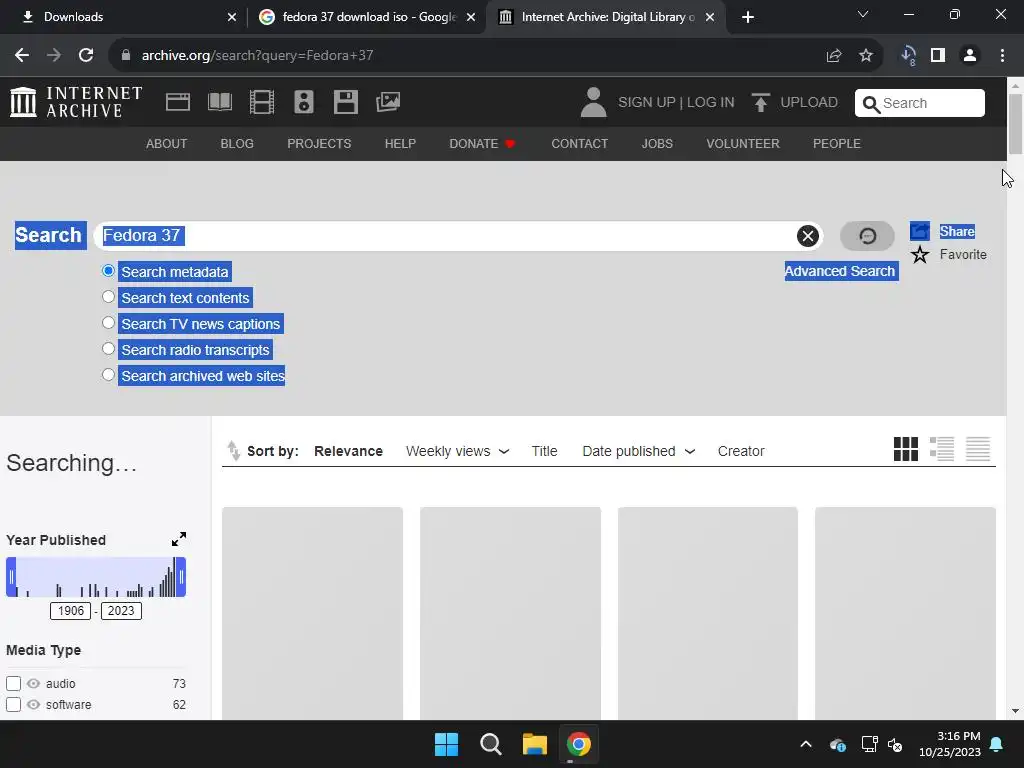Reload the page in Chrome
This screenshot has height=768, width=1024.
click(86, 56)
